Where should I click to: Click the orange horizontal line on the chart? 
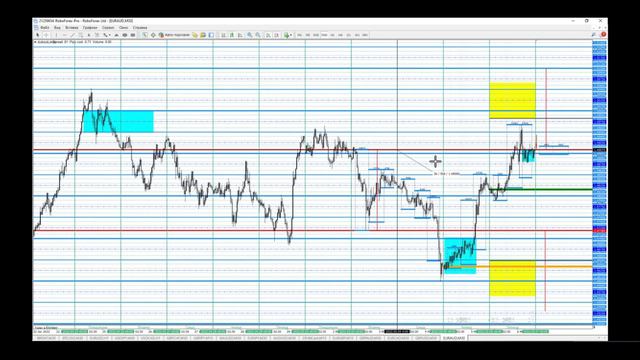point(518,267)
